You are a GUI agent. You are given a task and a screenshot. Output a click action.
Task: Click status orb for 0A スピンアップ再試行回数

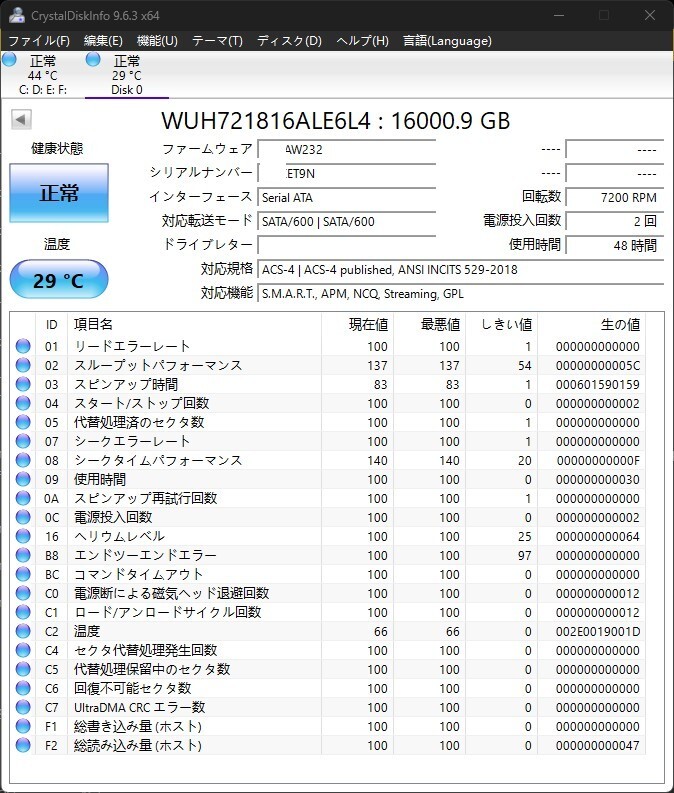(x=23, y=498)
